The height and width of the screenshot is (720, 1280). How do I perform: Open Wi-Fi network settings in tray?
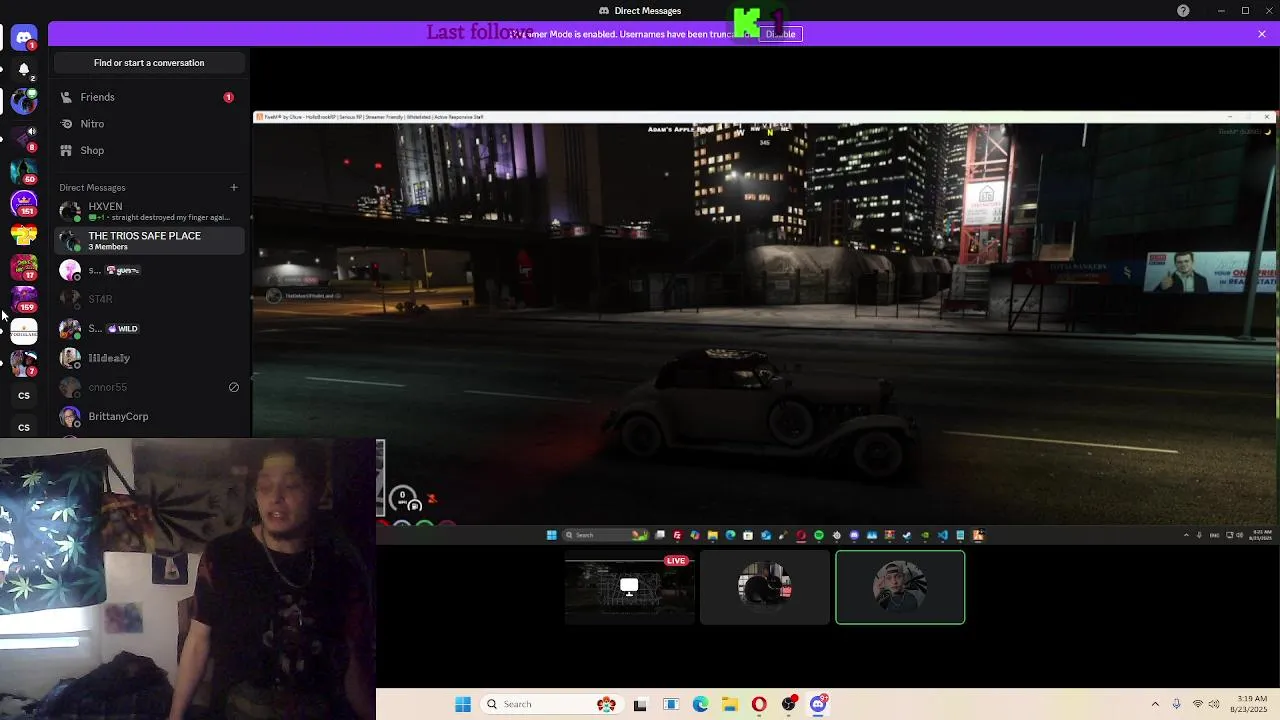[x=1198, y=704]
